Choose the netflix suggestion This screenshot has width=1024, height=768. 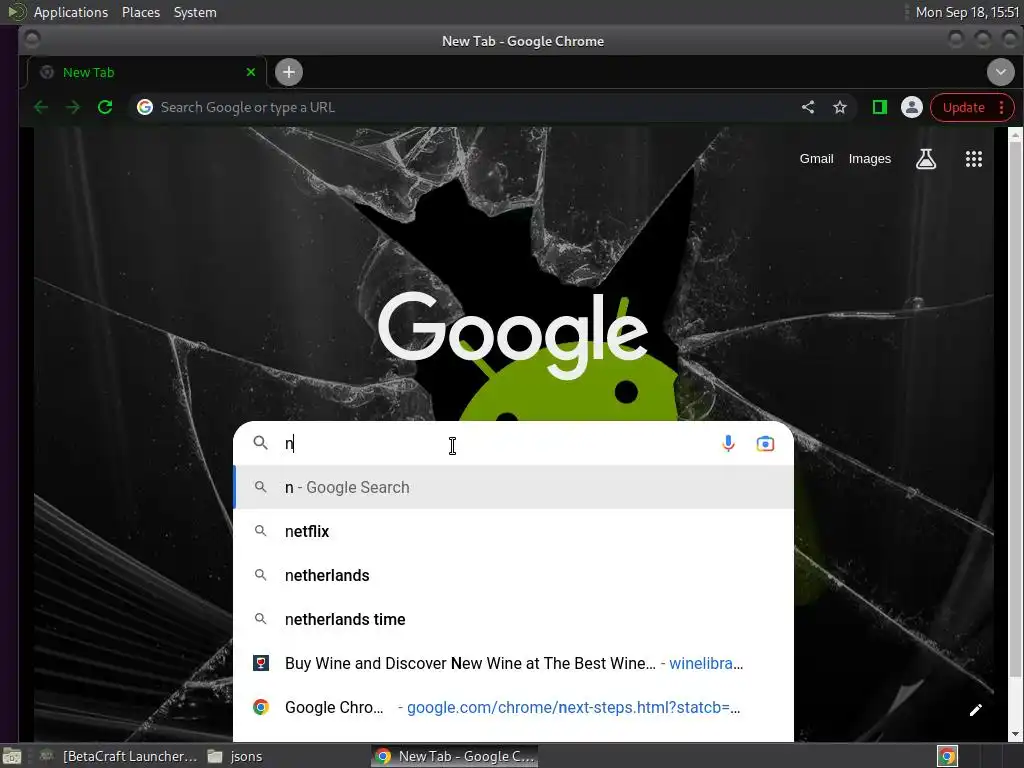click(514, 531)
